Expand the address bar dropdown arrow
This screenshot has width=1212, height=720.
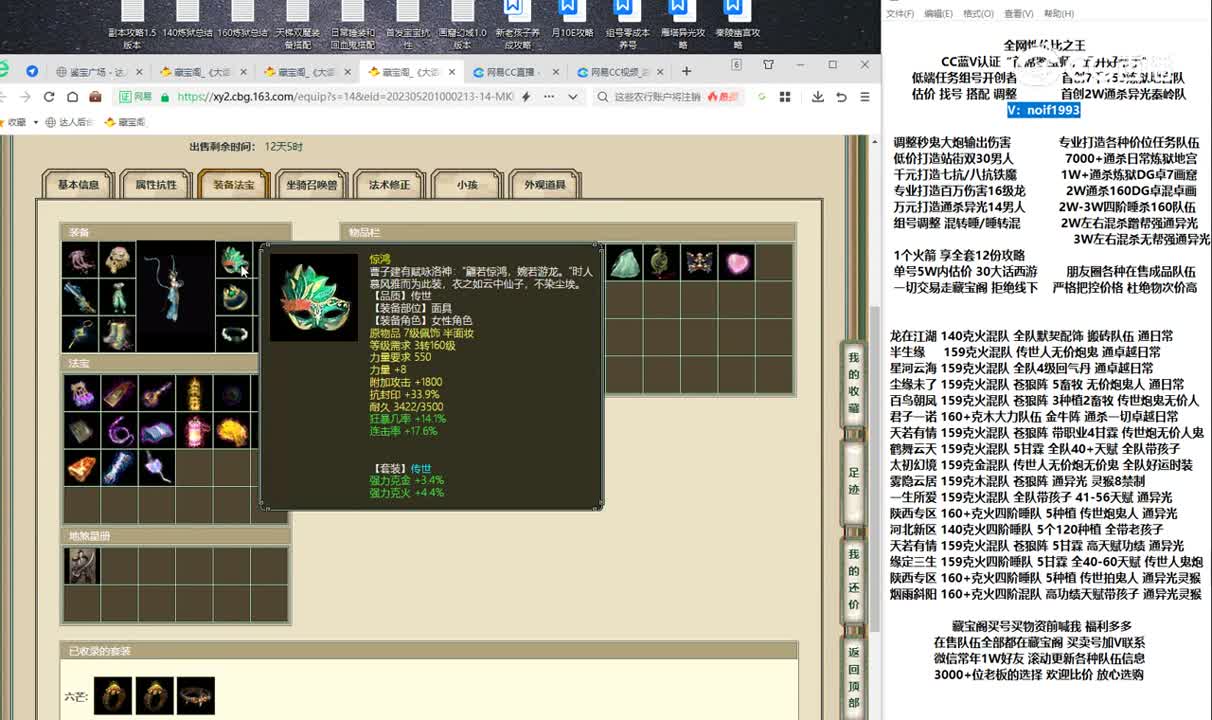point(573,97)
